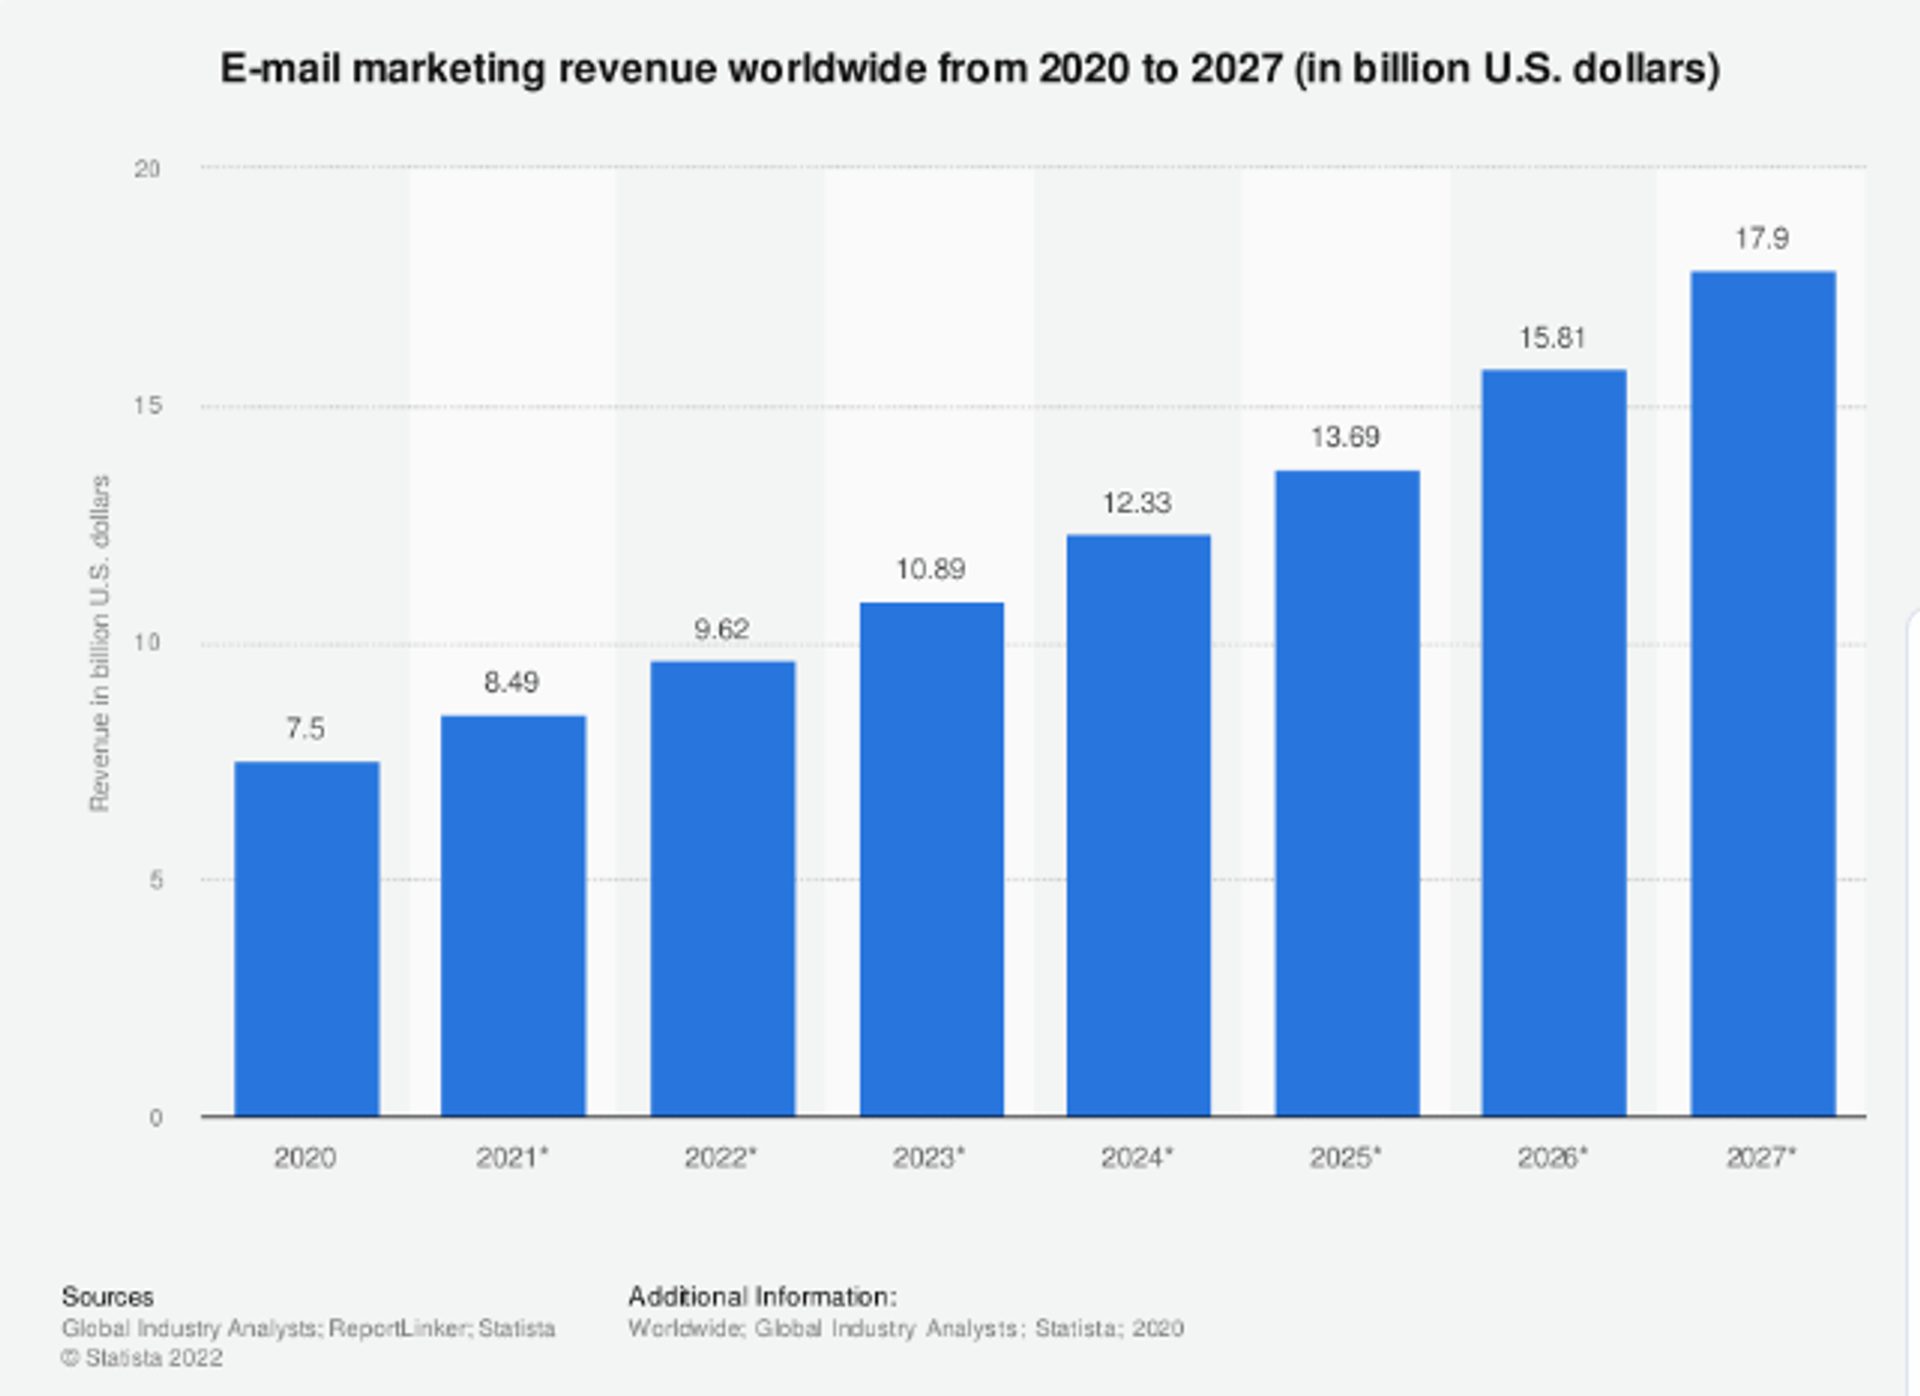Viewport: 1920px width, 1396px height.
Task: Click the 17.9 value label
Action: [x=1761, y=239]
